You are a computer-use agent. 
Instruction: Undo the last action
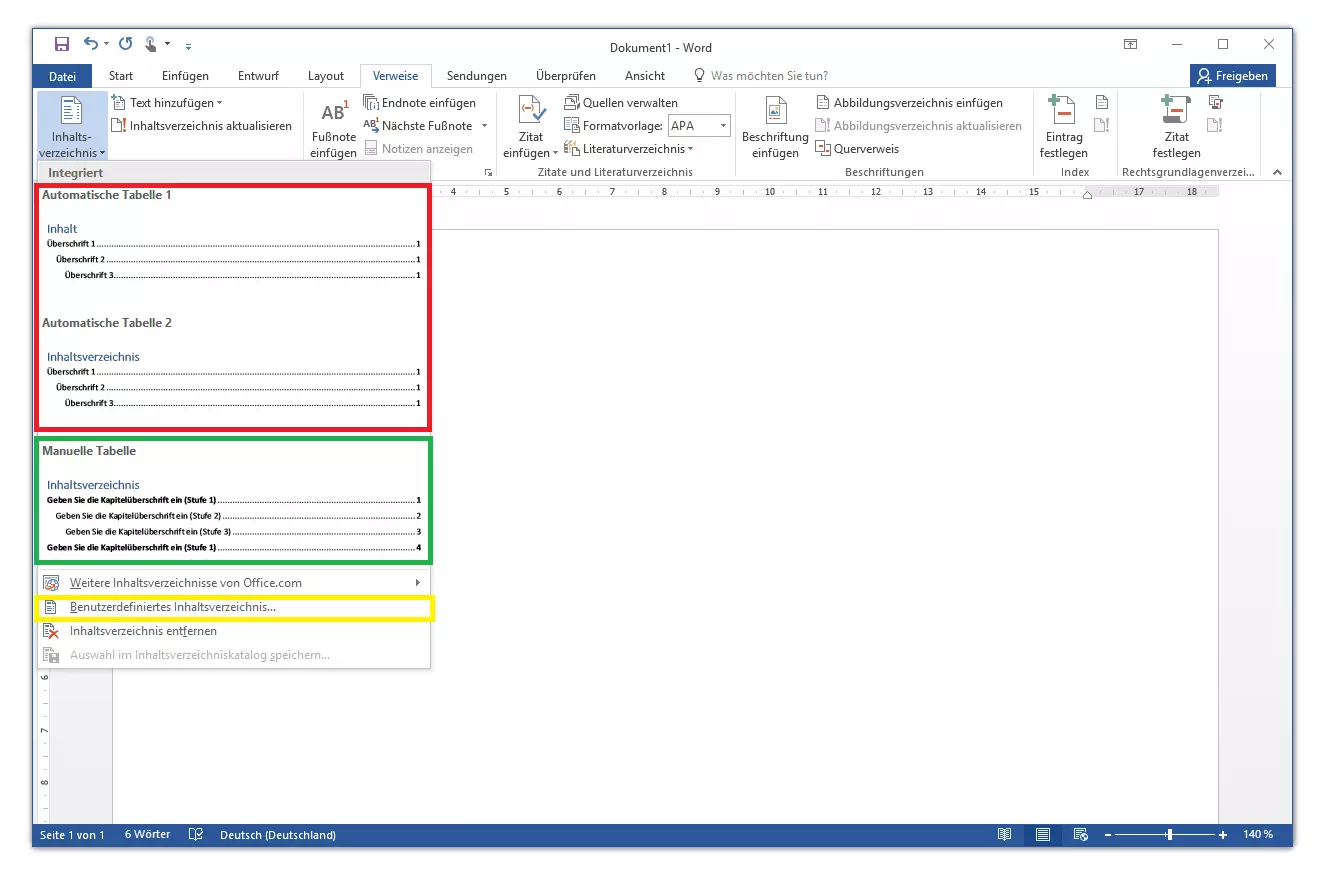91,44
